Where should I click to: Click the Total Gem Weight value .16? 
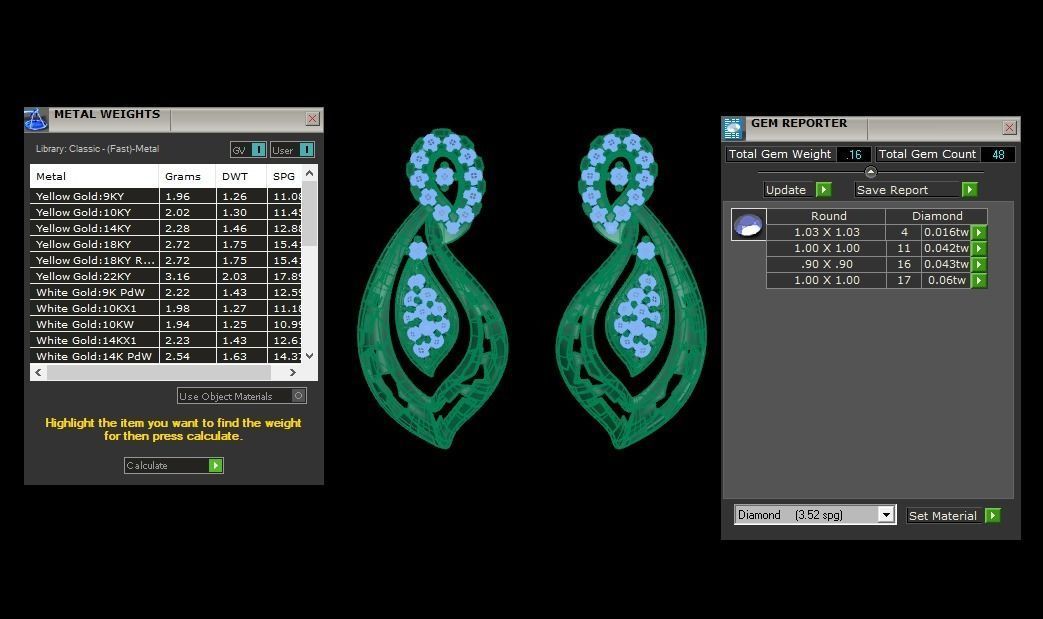[854, 154]
